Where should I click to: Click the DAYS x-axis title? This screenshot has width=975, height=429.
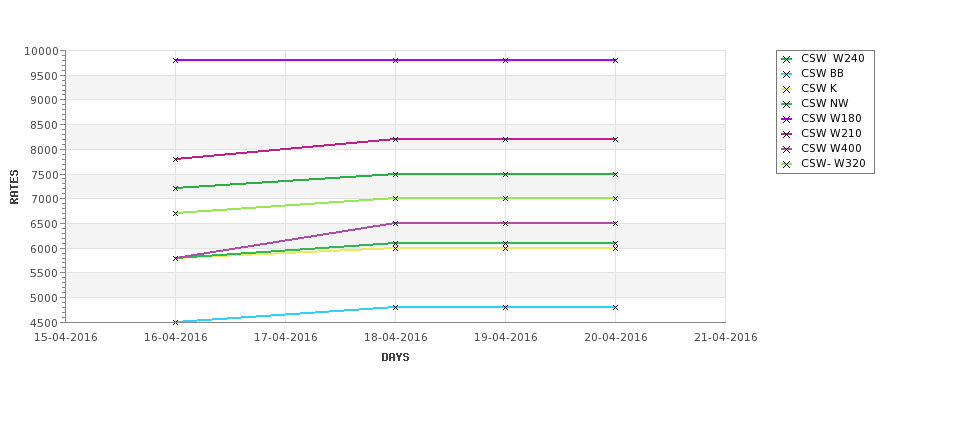[x=395, y=358]
